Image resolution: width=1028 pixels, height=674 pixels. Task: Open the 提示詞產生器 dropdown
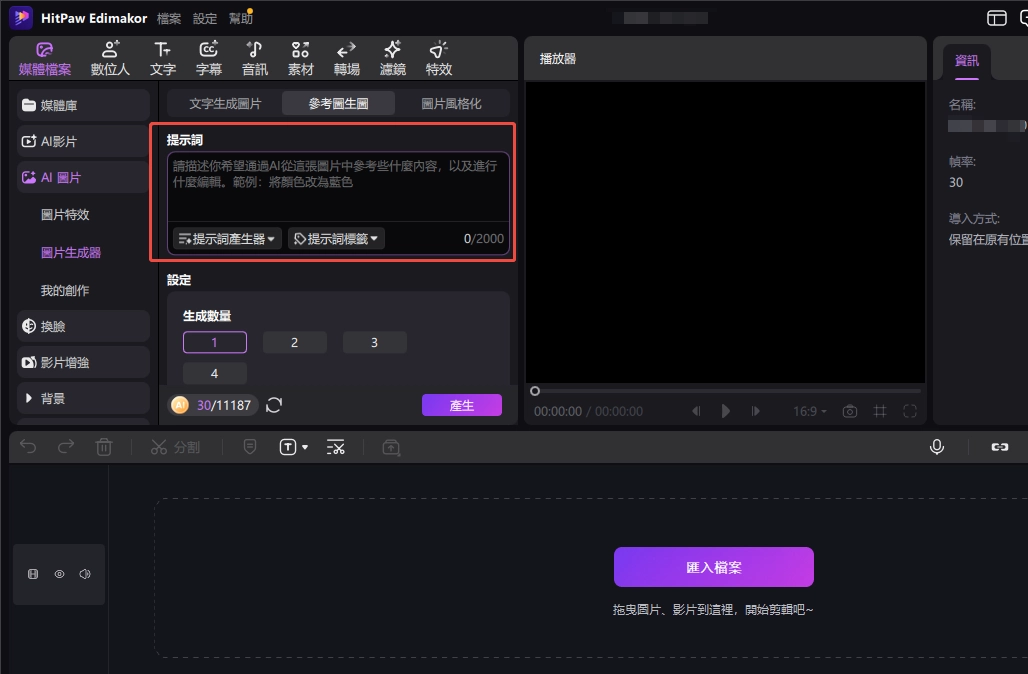tap(226, 238)
